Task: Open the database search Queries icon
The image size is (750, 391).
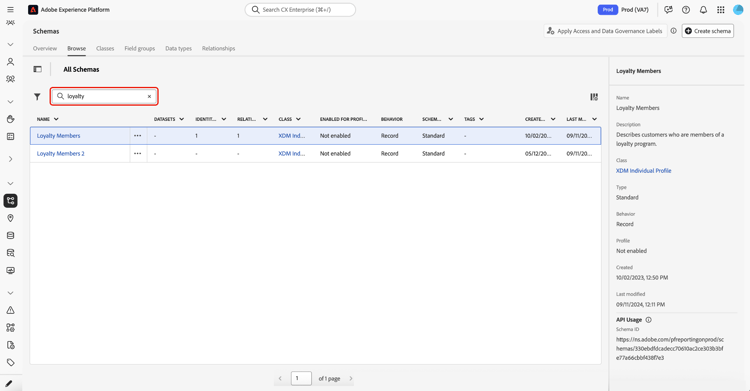Action: [x=10, y=253]
